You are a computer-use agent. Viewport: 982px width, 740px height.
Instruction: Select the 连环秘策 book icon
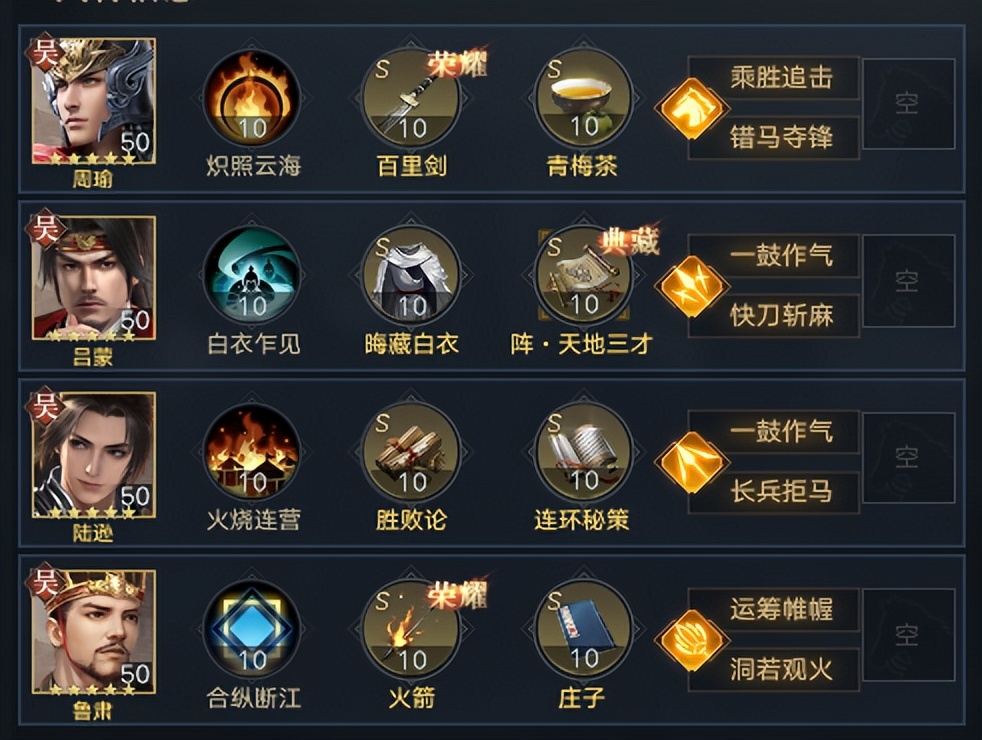pos(584,453)
